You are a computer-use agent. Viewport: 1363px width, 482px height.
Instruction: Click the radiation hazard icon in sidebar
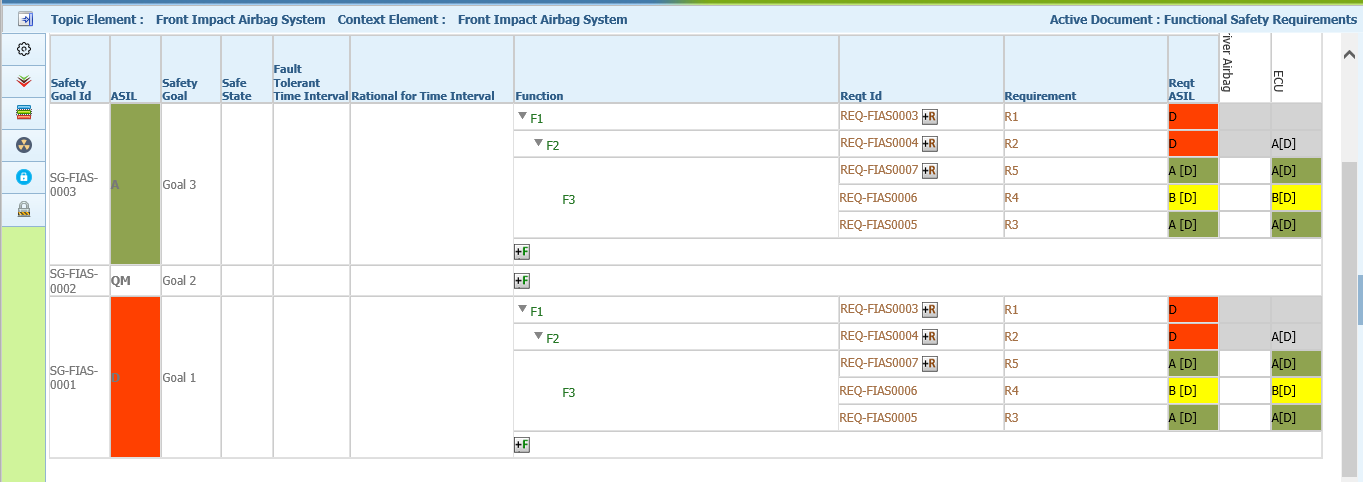24,145
